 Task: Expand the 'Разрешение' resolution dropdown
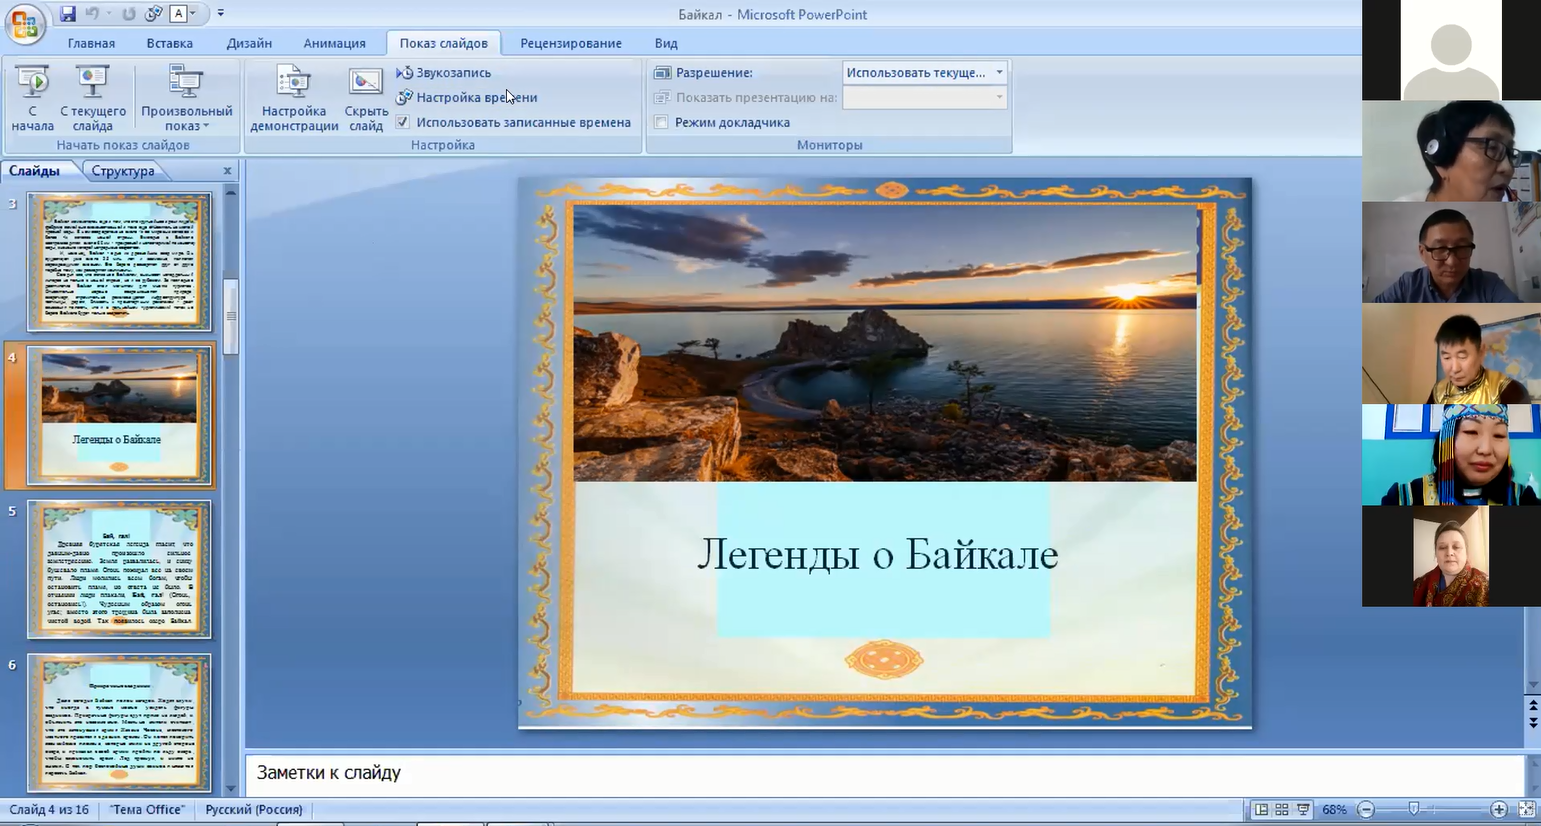(998, 73)
